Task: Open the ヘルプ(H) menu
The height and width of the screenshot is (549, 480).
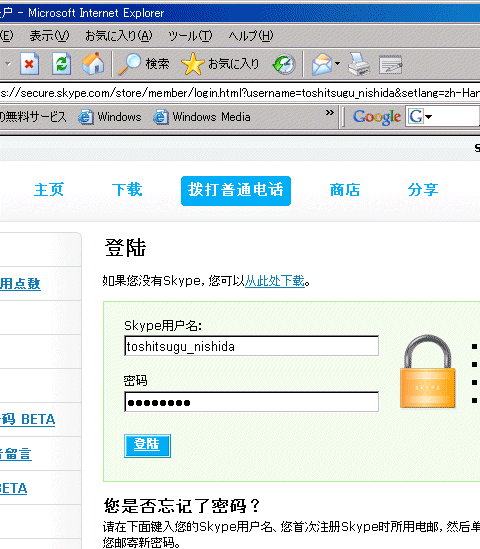Action: click(251, 36)
